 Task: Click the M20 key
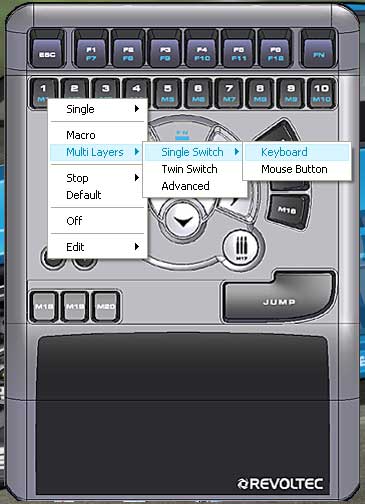tap(106, 307)
